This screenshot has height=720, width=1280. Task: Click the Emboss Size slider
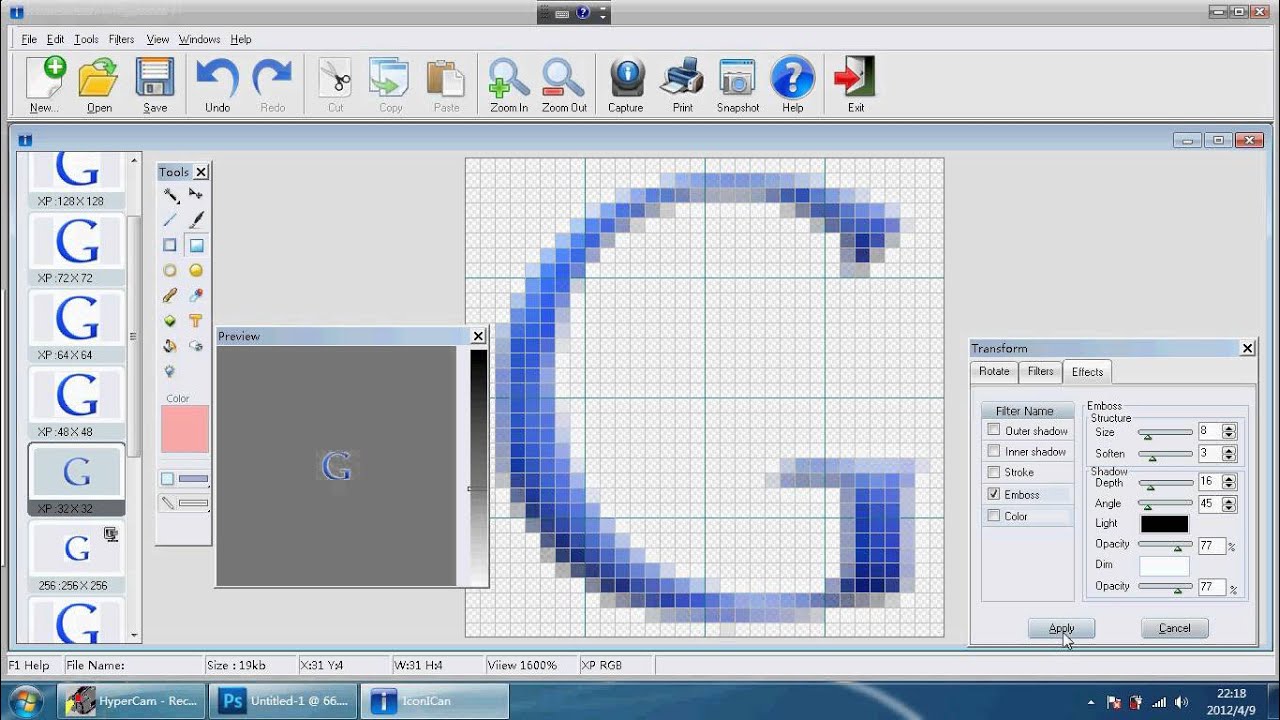[1165, 433]
